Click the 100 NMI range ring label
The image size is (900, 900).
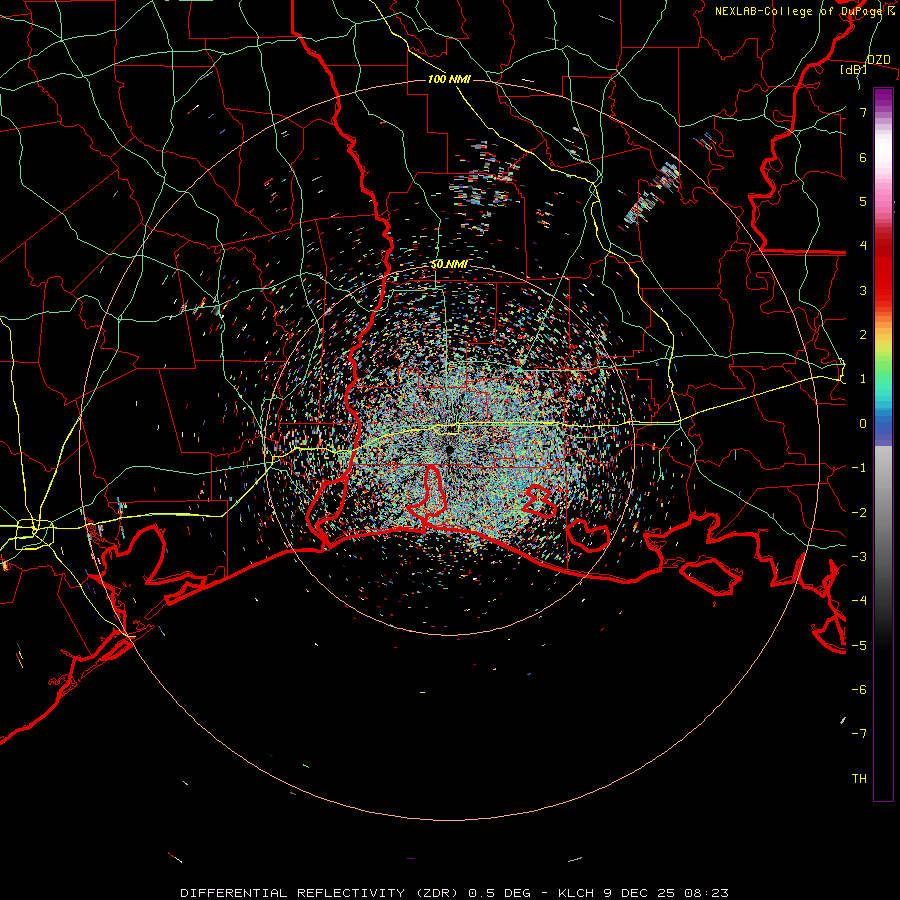(x=449, y=79)
